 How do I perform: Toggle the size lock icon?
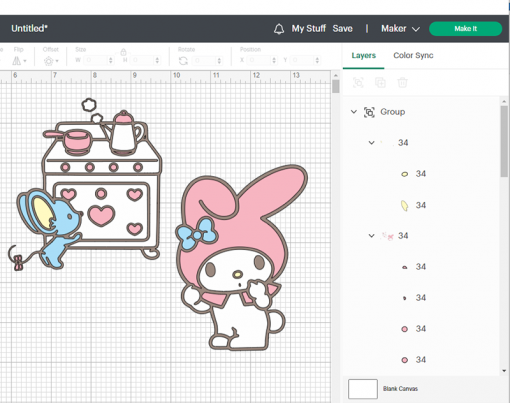(123, 52)
